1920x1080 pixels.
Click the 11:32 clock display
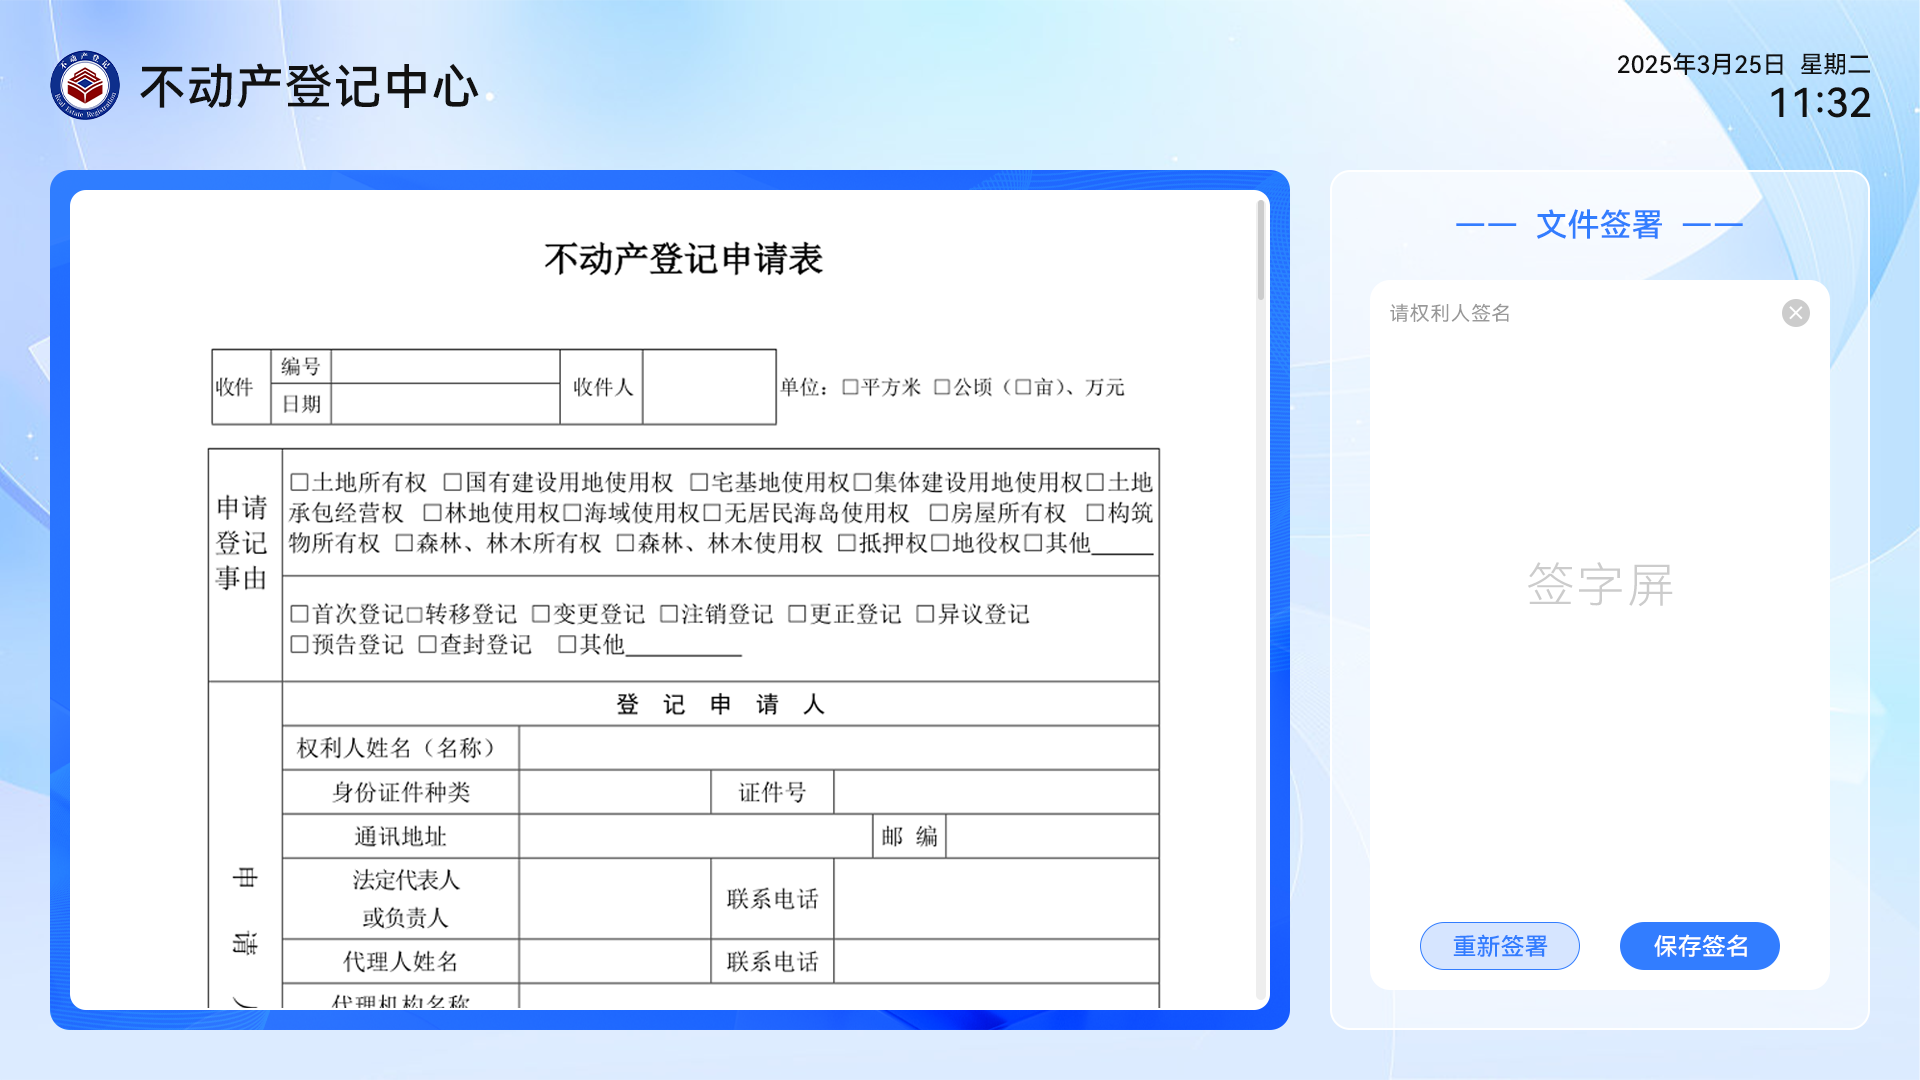1820,103
